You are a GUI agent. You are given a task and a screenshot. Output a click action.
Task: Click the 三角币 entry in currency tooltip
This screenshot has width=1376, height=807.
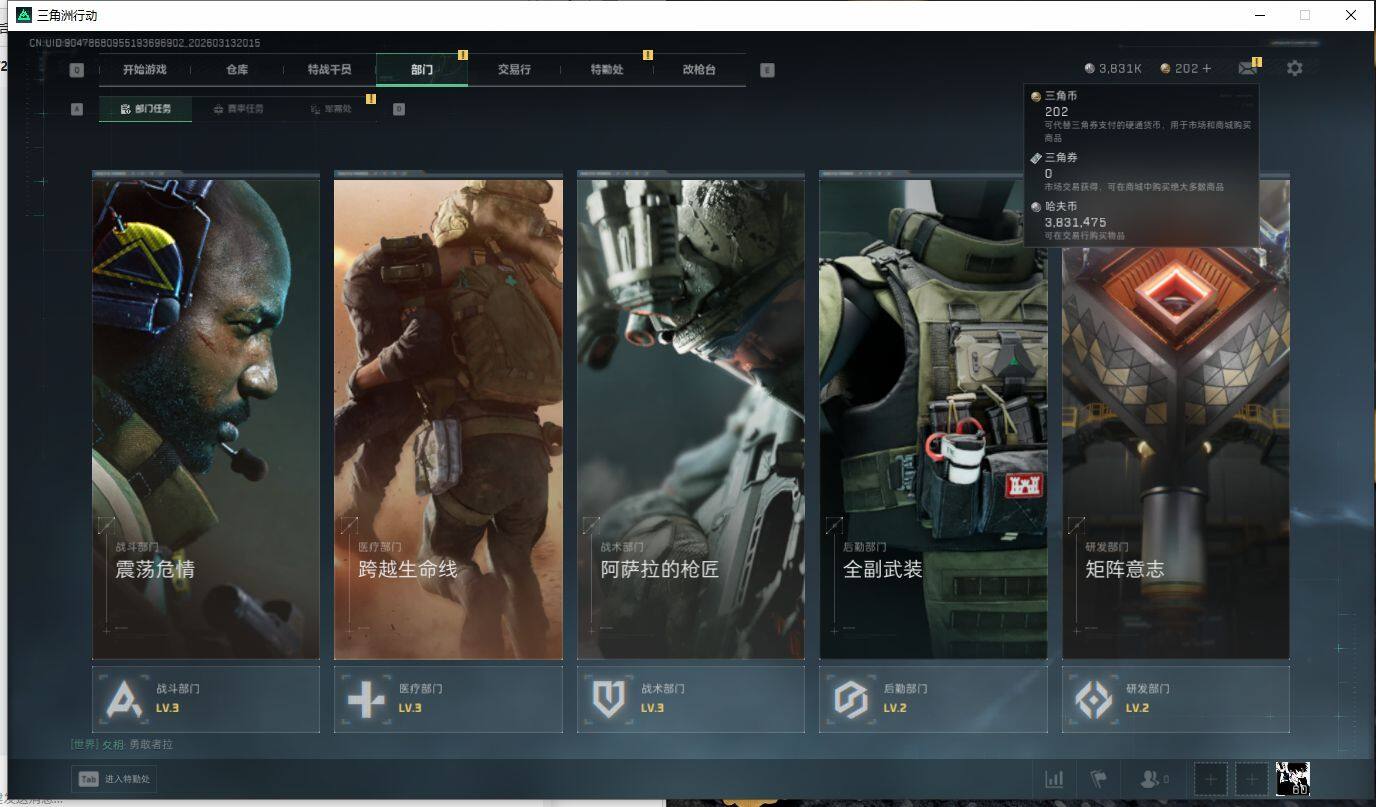1141,116
